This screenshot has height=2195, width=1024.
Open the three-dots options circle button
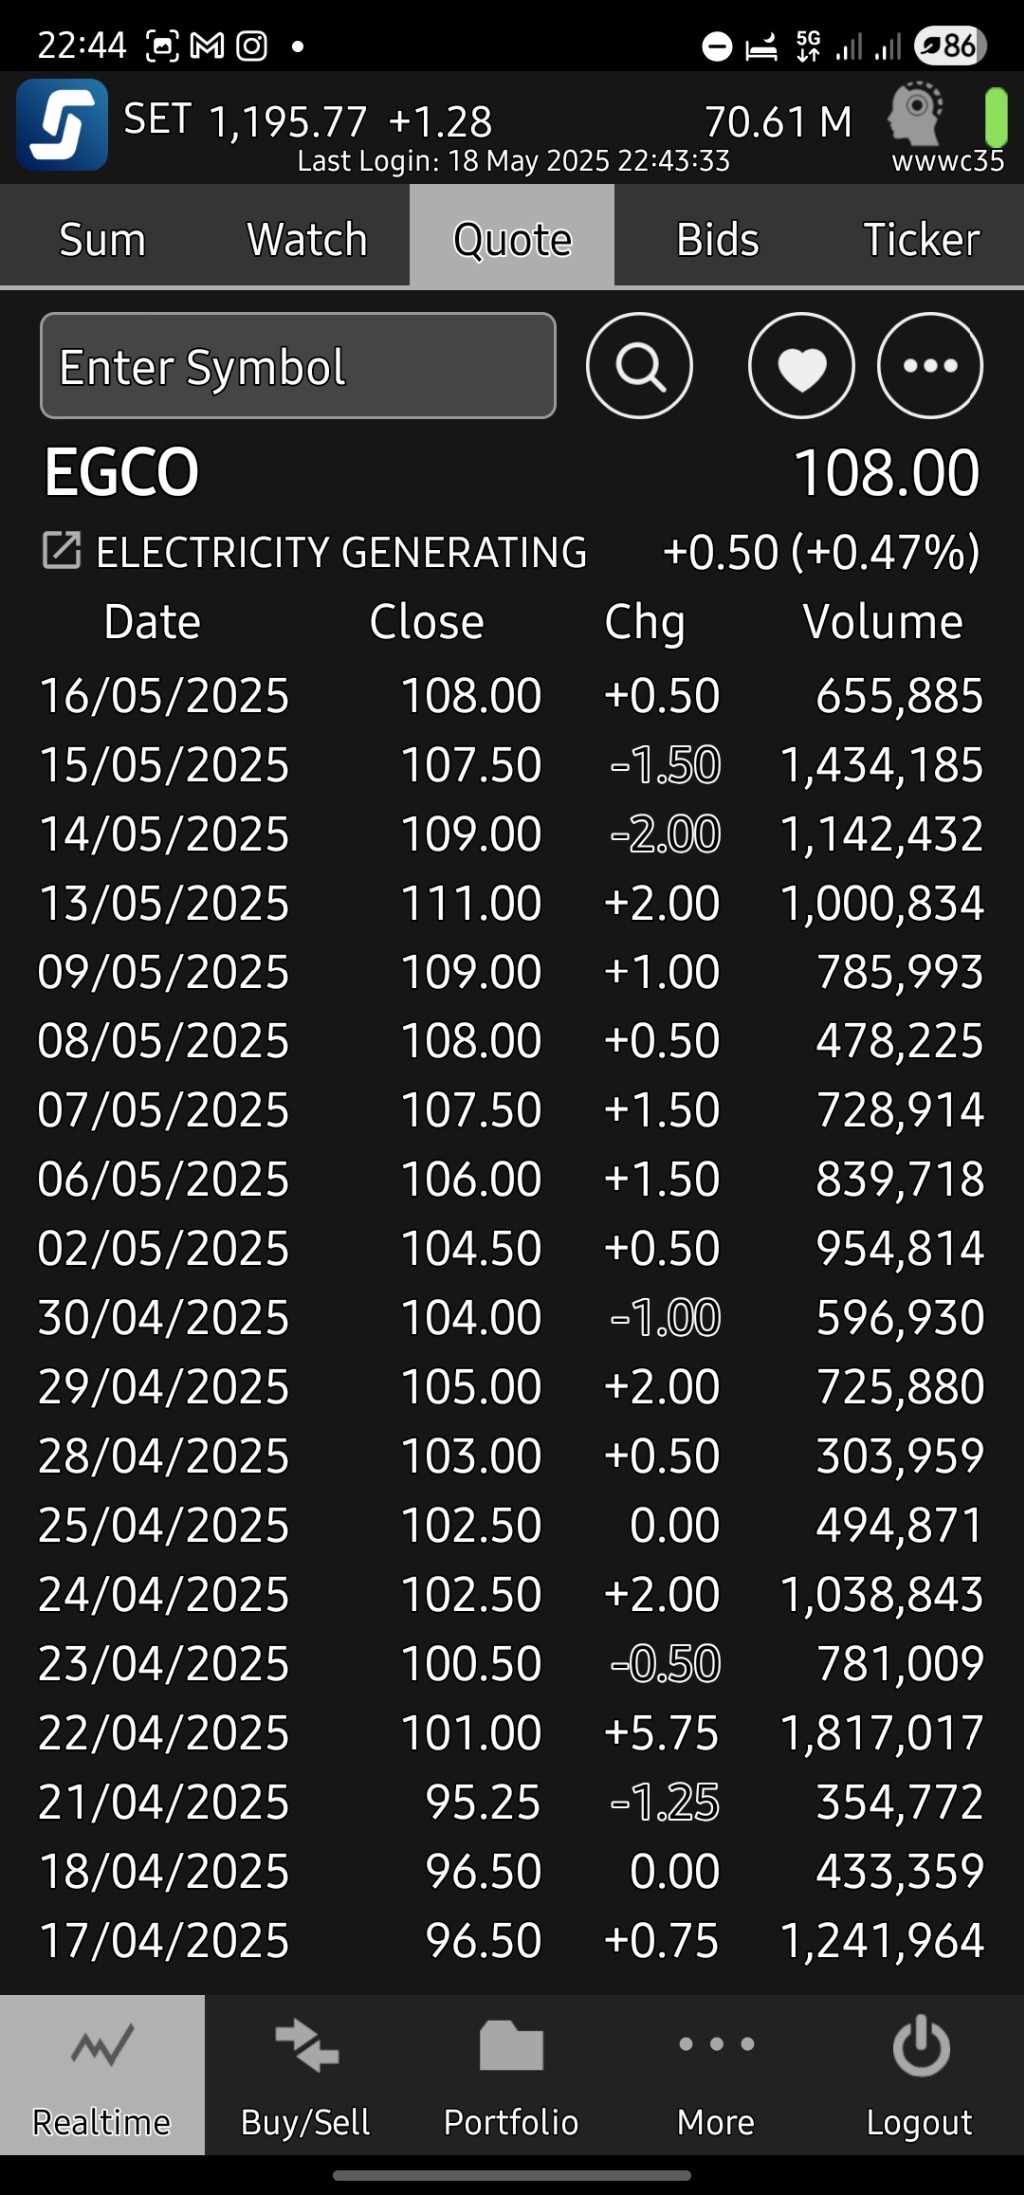click(x=930, y=366)
